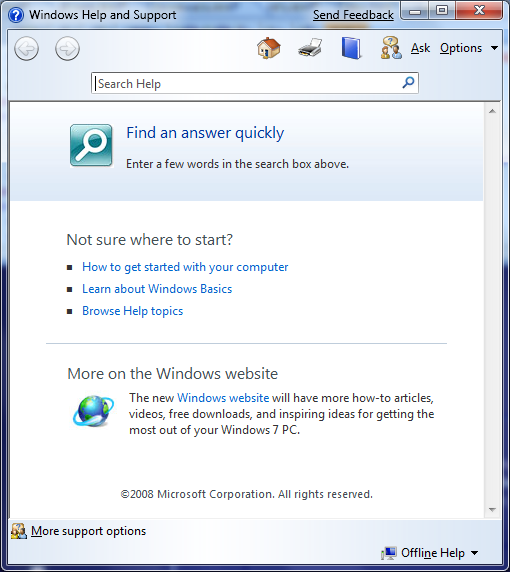Click the More support options icon
Screen dimensions: 510x572
19,531
